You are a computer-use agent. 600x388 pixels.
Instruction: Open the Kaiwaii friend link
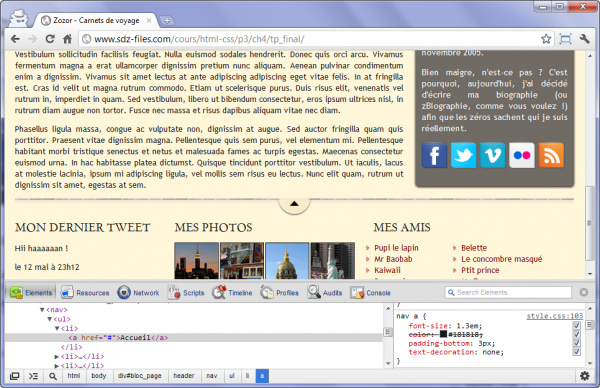(x=387, y=270)
